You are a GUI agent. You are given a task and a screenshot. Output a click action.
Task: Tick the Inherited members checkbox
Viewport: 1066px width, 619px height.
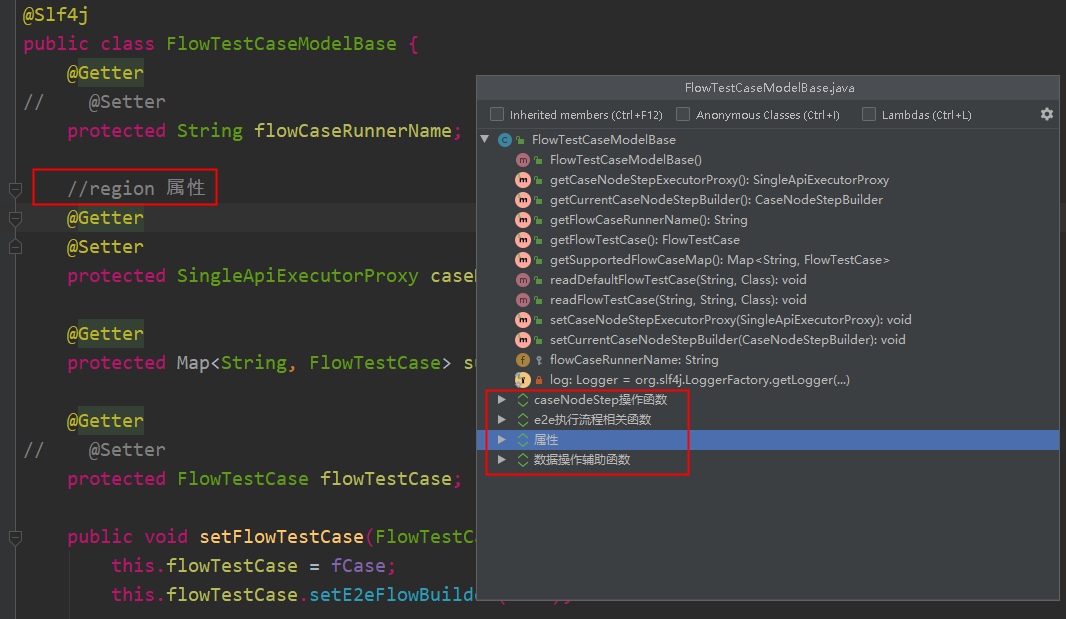point(497,114)
